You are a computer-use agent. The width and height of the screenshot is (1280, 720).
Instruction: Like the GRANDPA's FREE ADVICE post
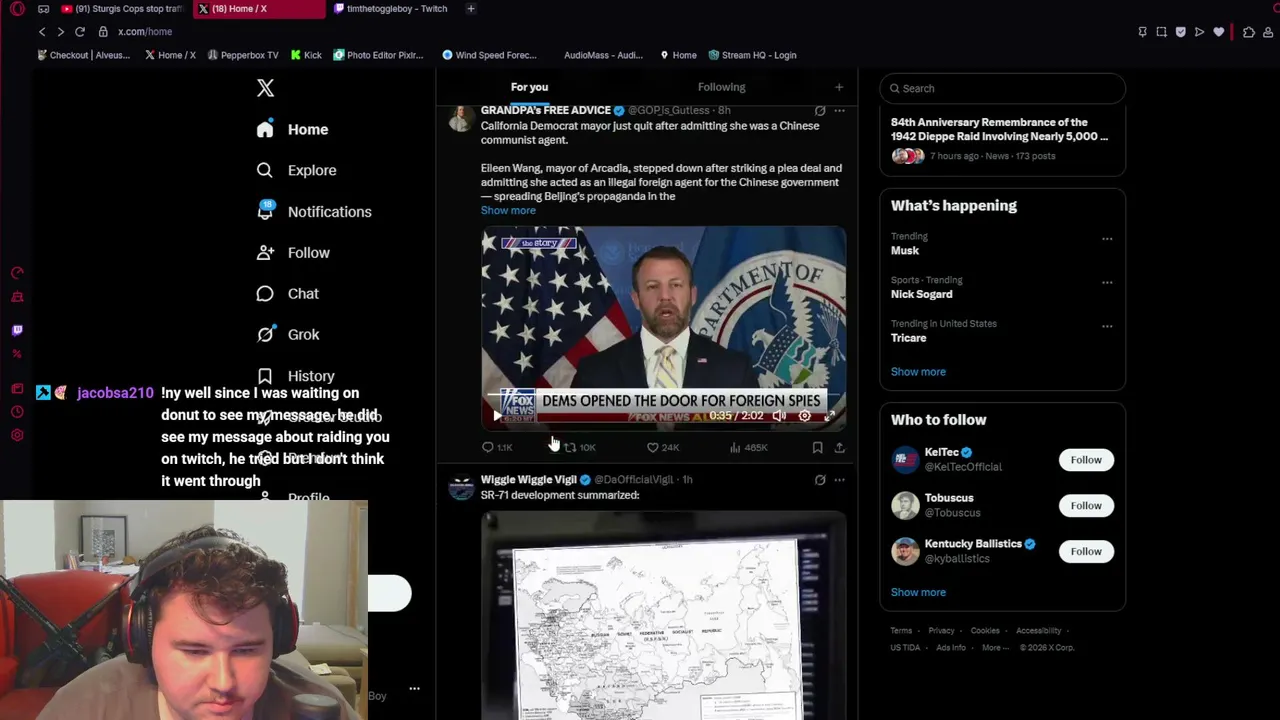pyautogui.click(x=662, y=448)
